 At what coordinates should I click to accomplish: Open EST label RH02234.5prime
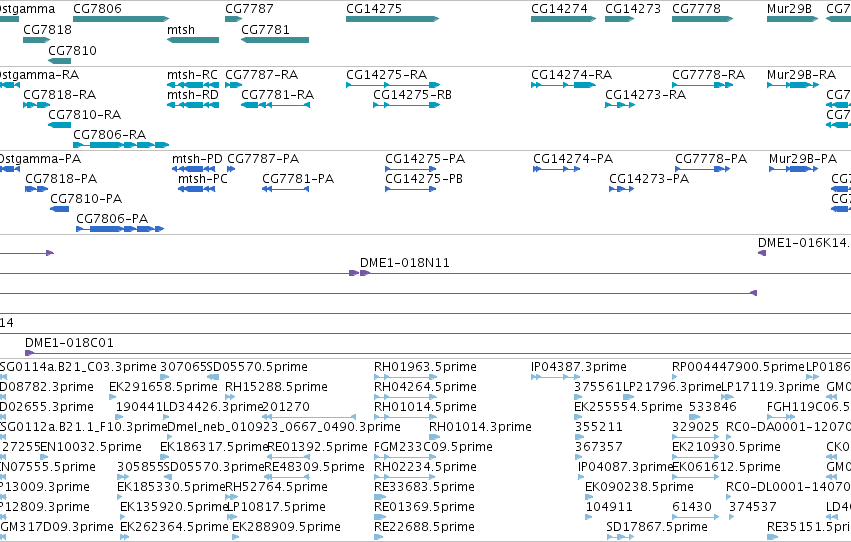426,467
